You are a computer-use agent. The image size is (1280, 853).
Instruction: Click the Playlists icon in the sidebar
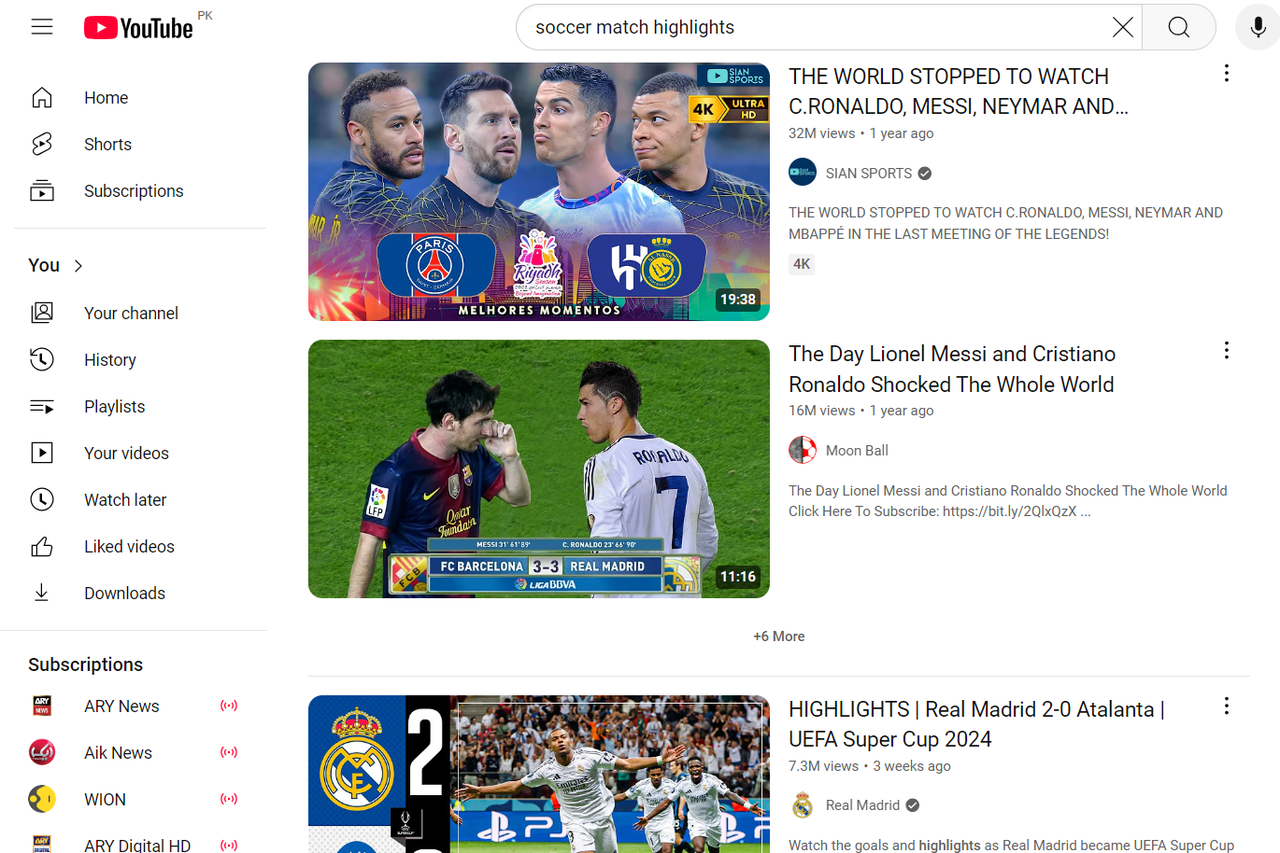[x=41, y=406]
